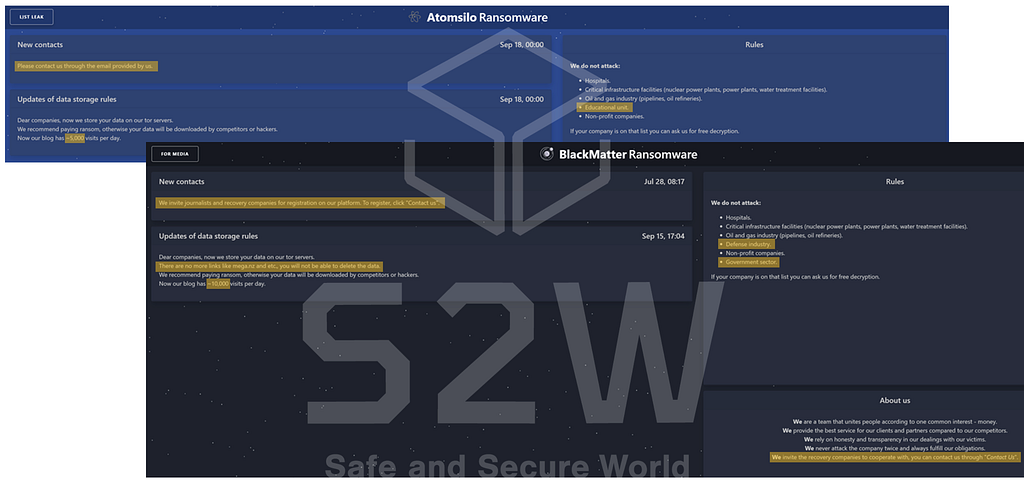Click 'Oil and gas industry' item on Atomsilo
This screenshot has width=1024, height=486.
pos(643,99)
